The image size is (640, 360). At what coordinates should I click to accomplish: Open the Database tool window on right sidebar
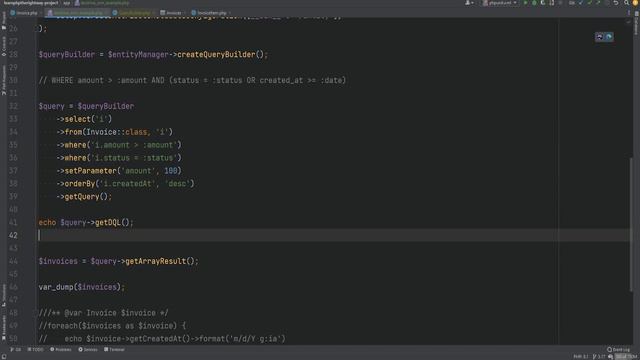(x=636, y=23)
